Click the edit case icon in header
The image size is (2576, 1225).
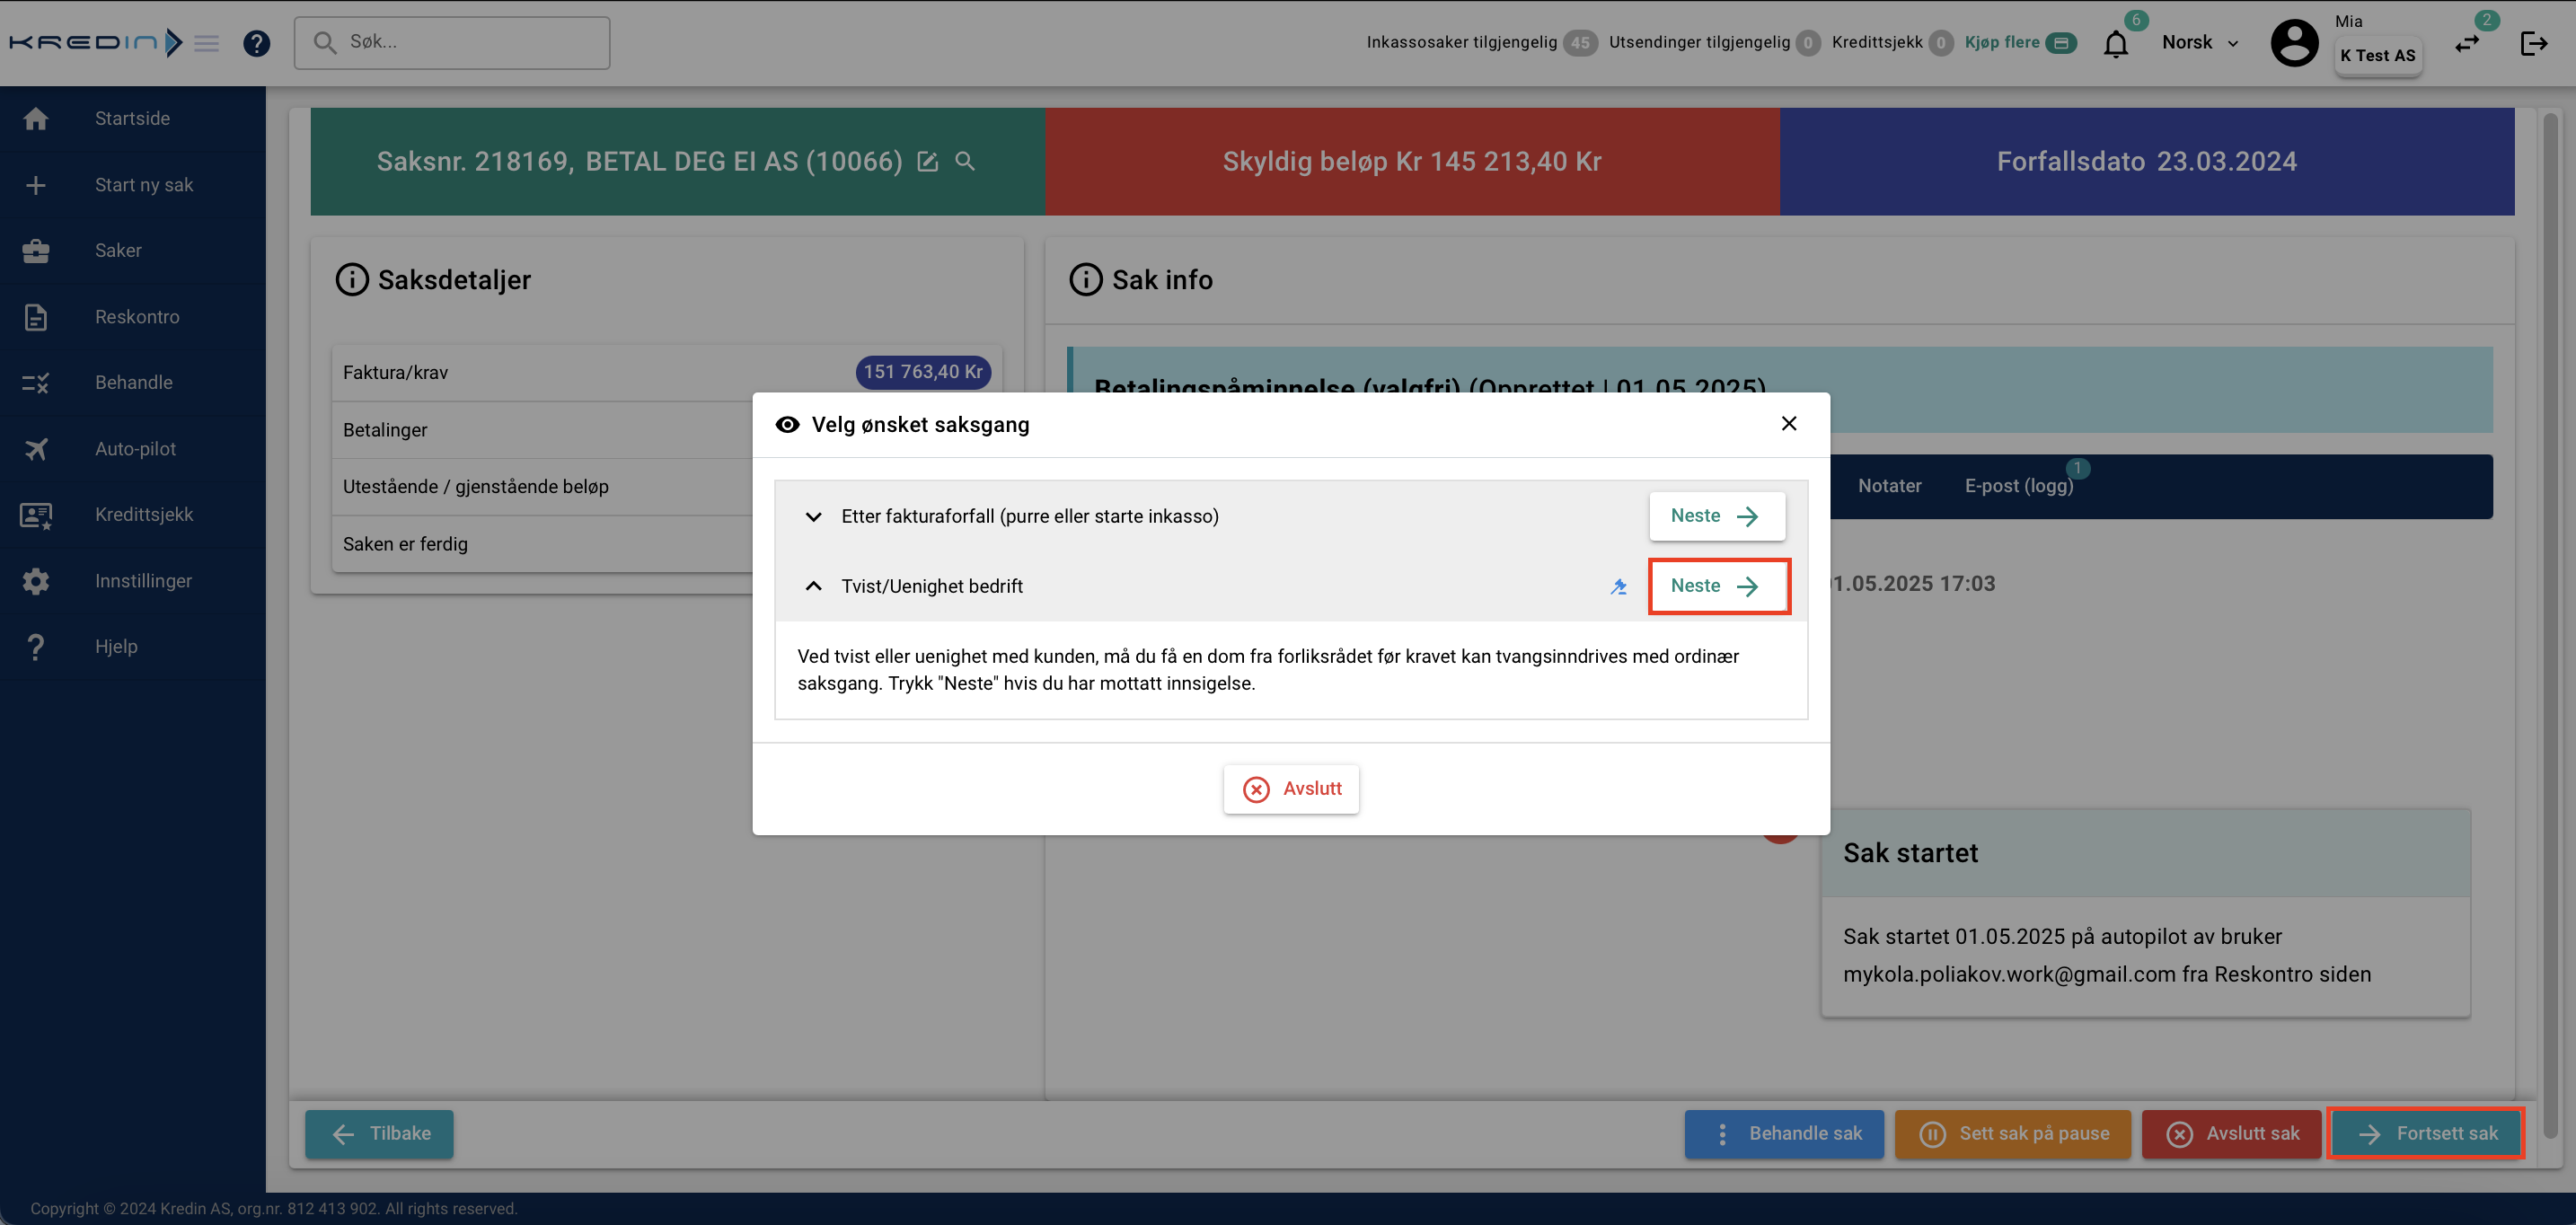[928, 161]
